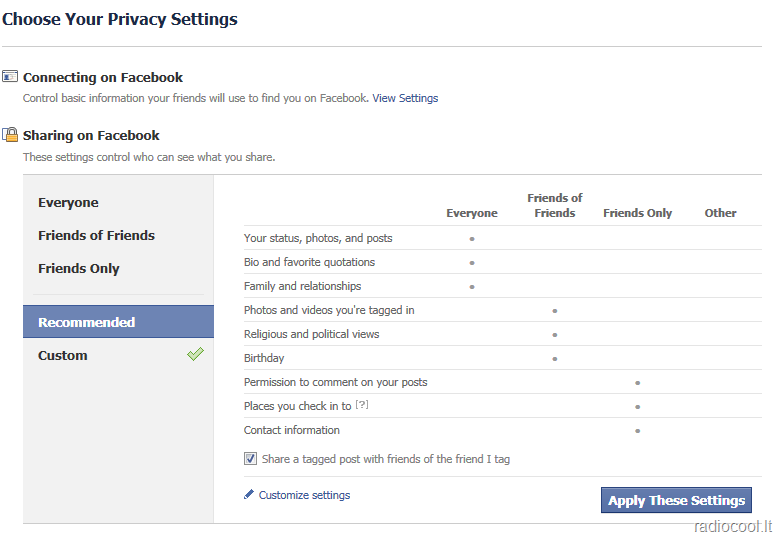The width and height of the screenshot is (778, 537).
Task: Click the dot in the Birthday row
Action: point(555,358)
